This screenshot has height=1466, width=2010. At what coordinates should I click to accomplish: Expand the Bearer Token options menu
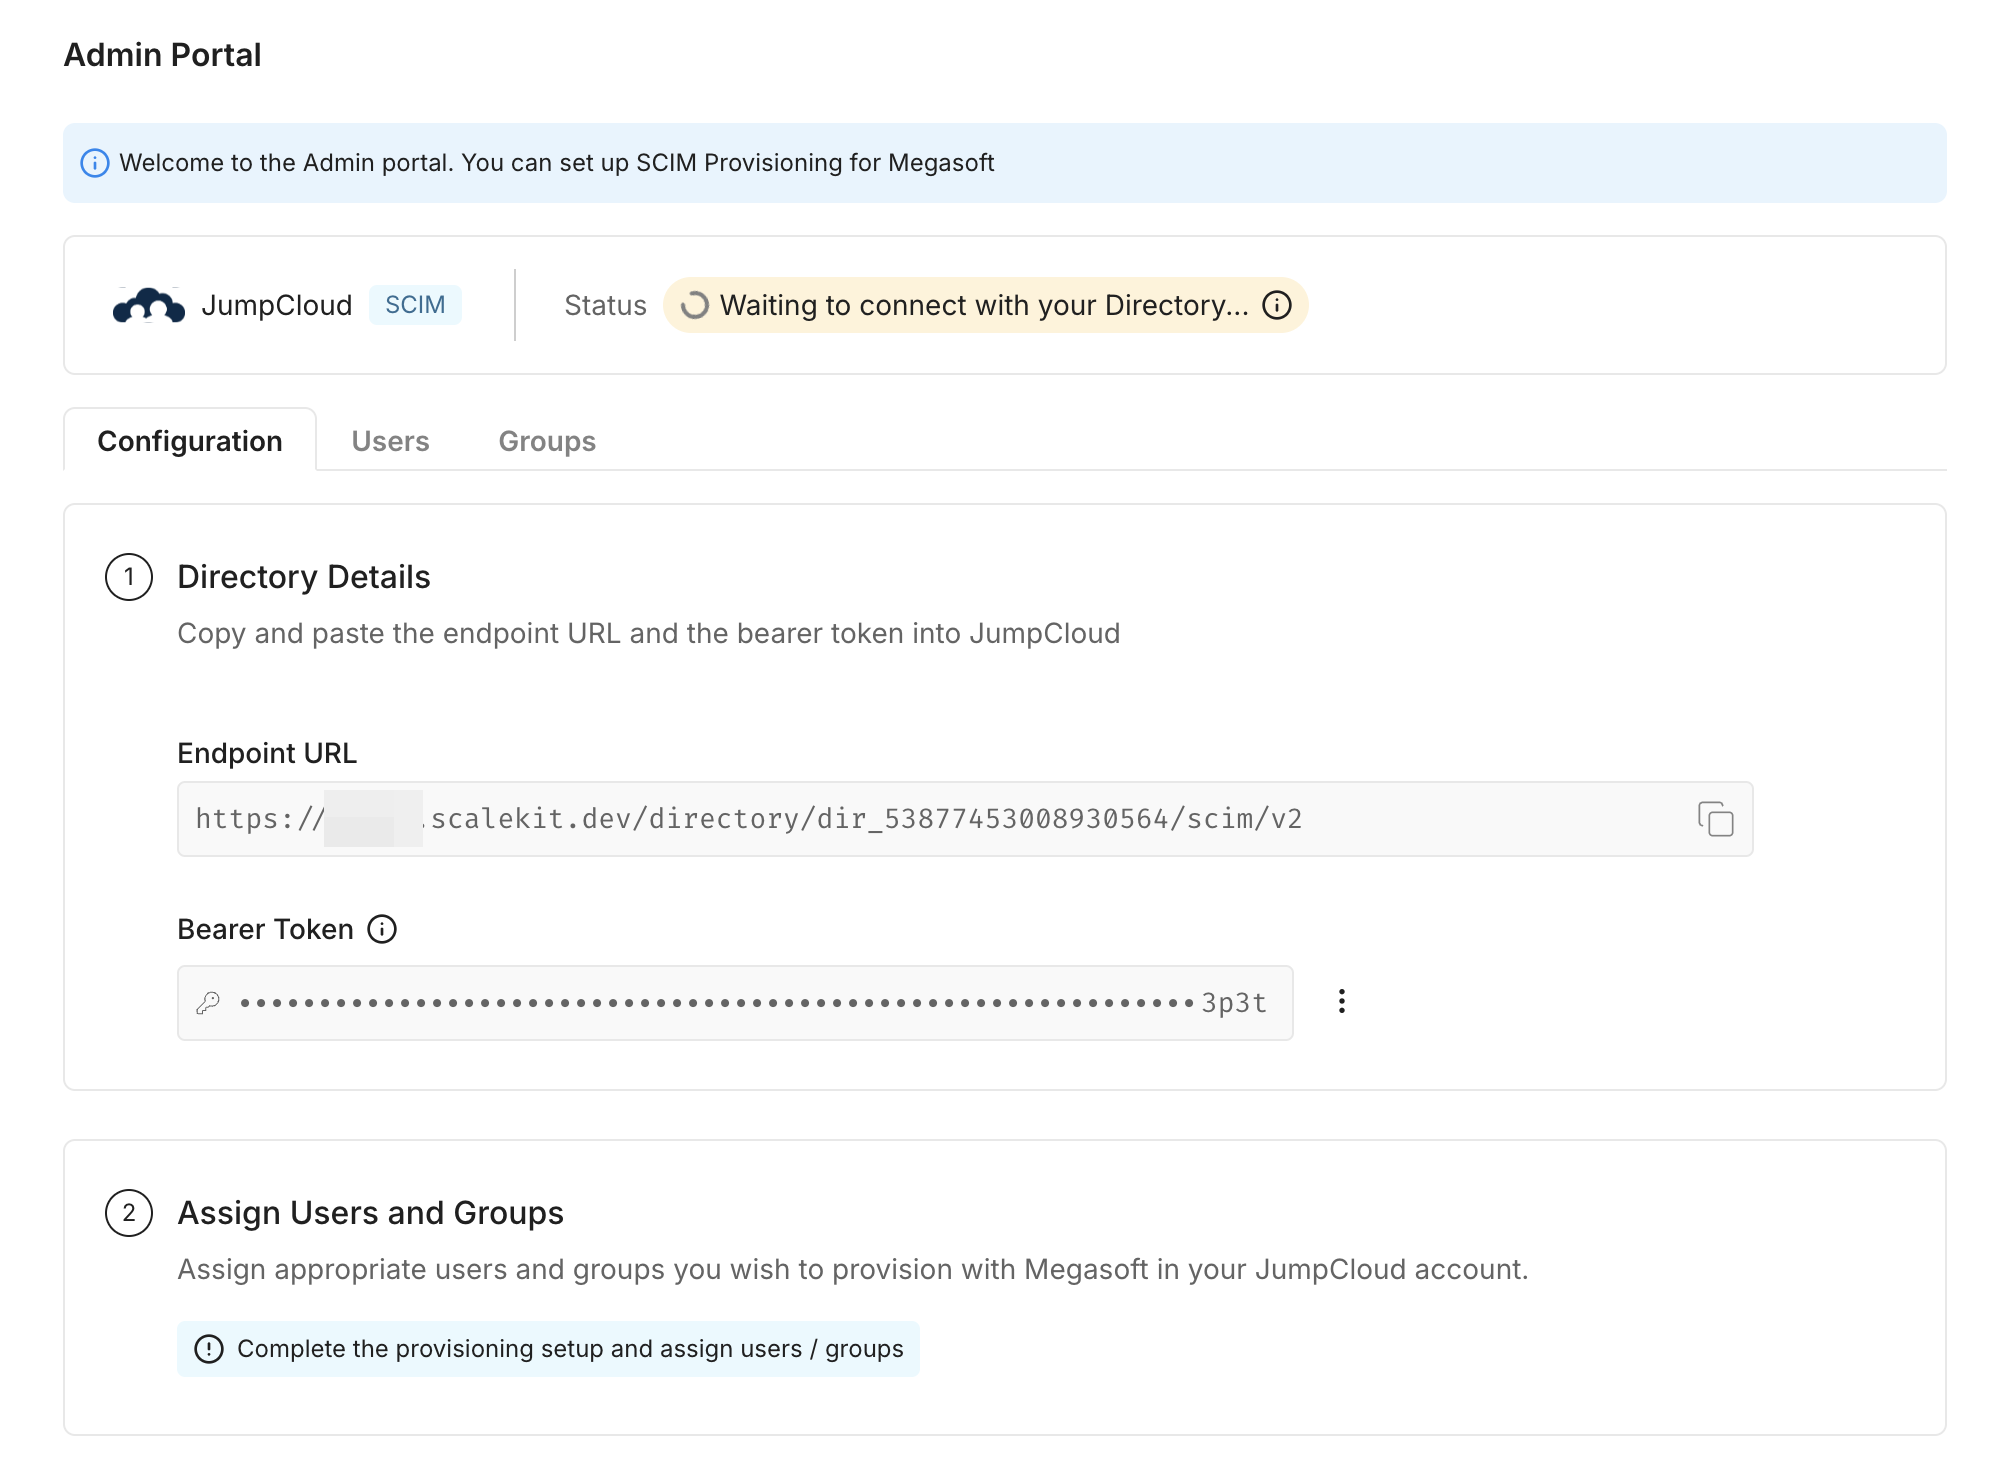tap(1339, 1001)
